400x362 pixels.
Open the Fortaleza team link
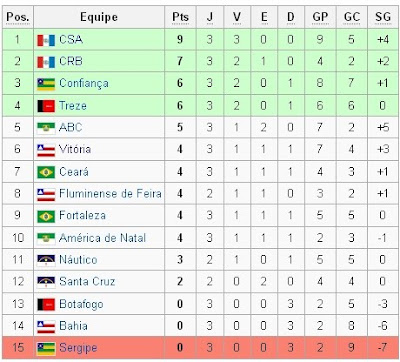click(x=82, y=215)
